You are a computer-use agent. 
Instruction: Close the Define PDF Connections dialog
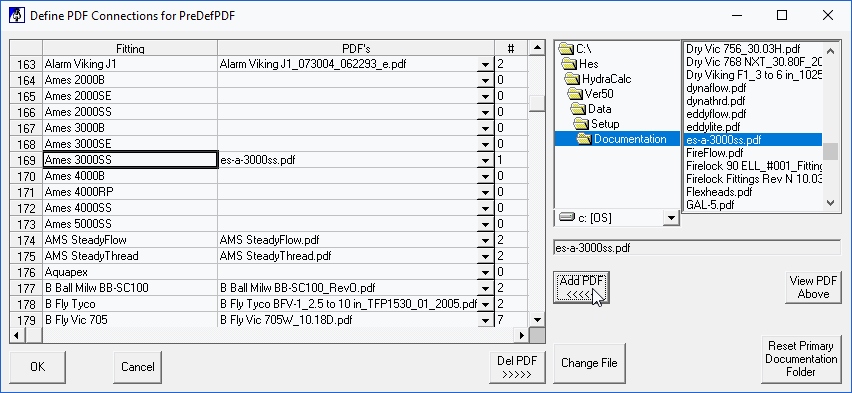pos(828,15)
